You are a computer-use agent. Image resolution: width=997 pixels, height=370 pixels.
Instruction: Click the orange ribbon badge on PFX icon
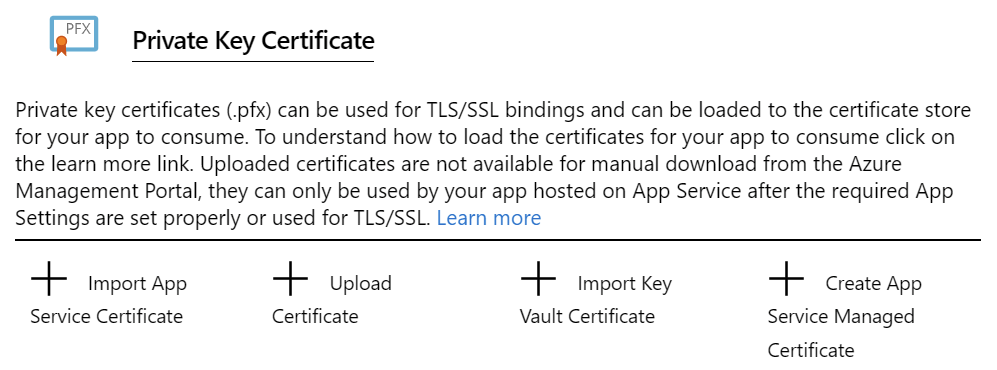point(61,45)
